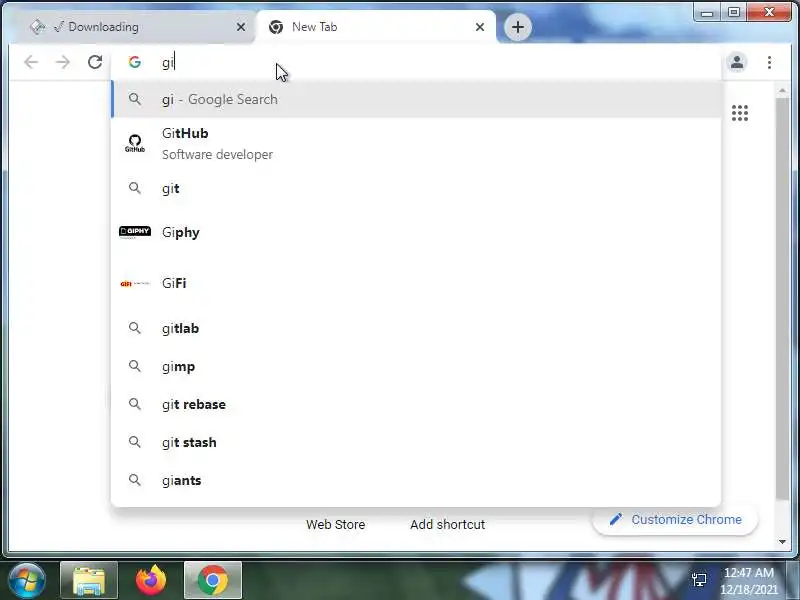
Task: Click search icon beside git rebase
Action: point(135,404)
